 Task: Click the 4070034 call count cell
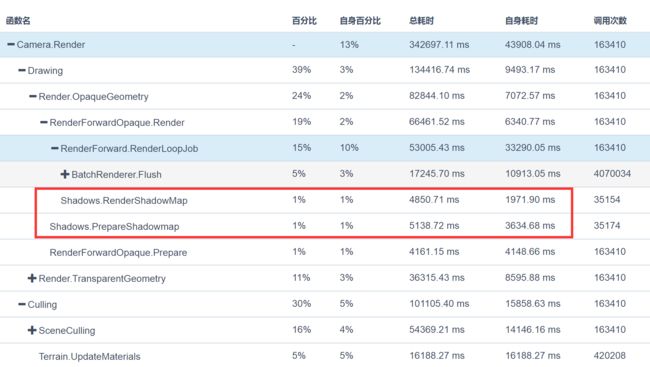(612, 174)
